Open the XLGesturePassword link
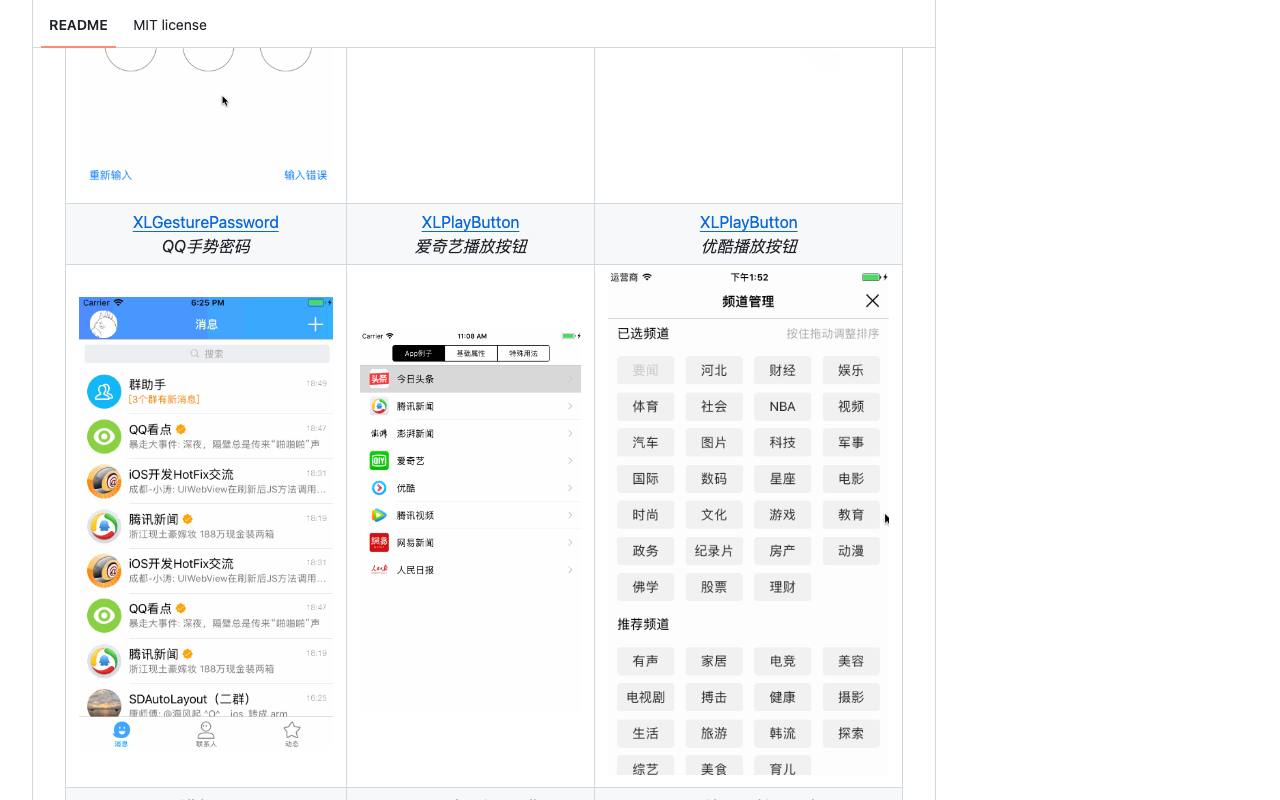 tap(206, 222)
